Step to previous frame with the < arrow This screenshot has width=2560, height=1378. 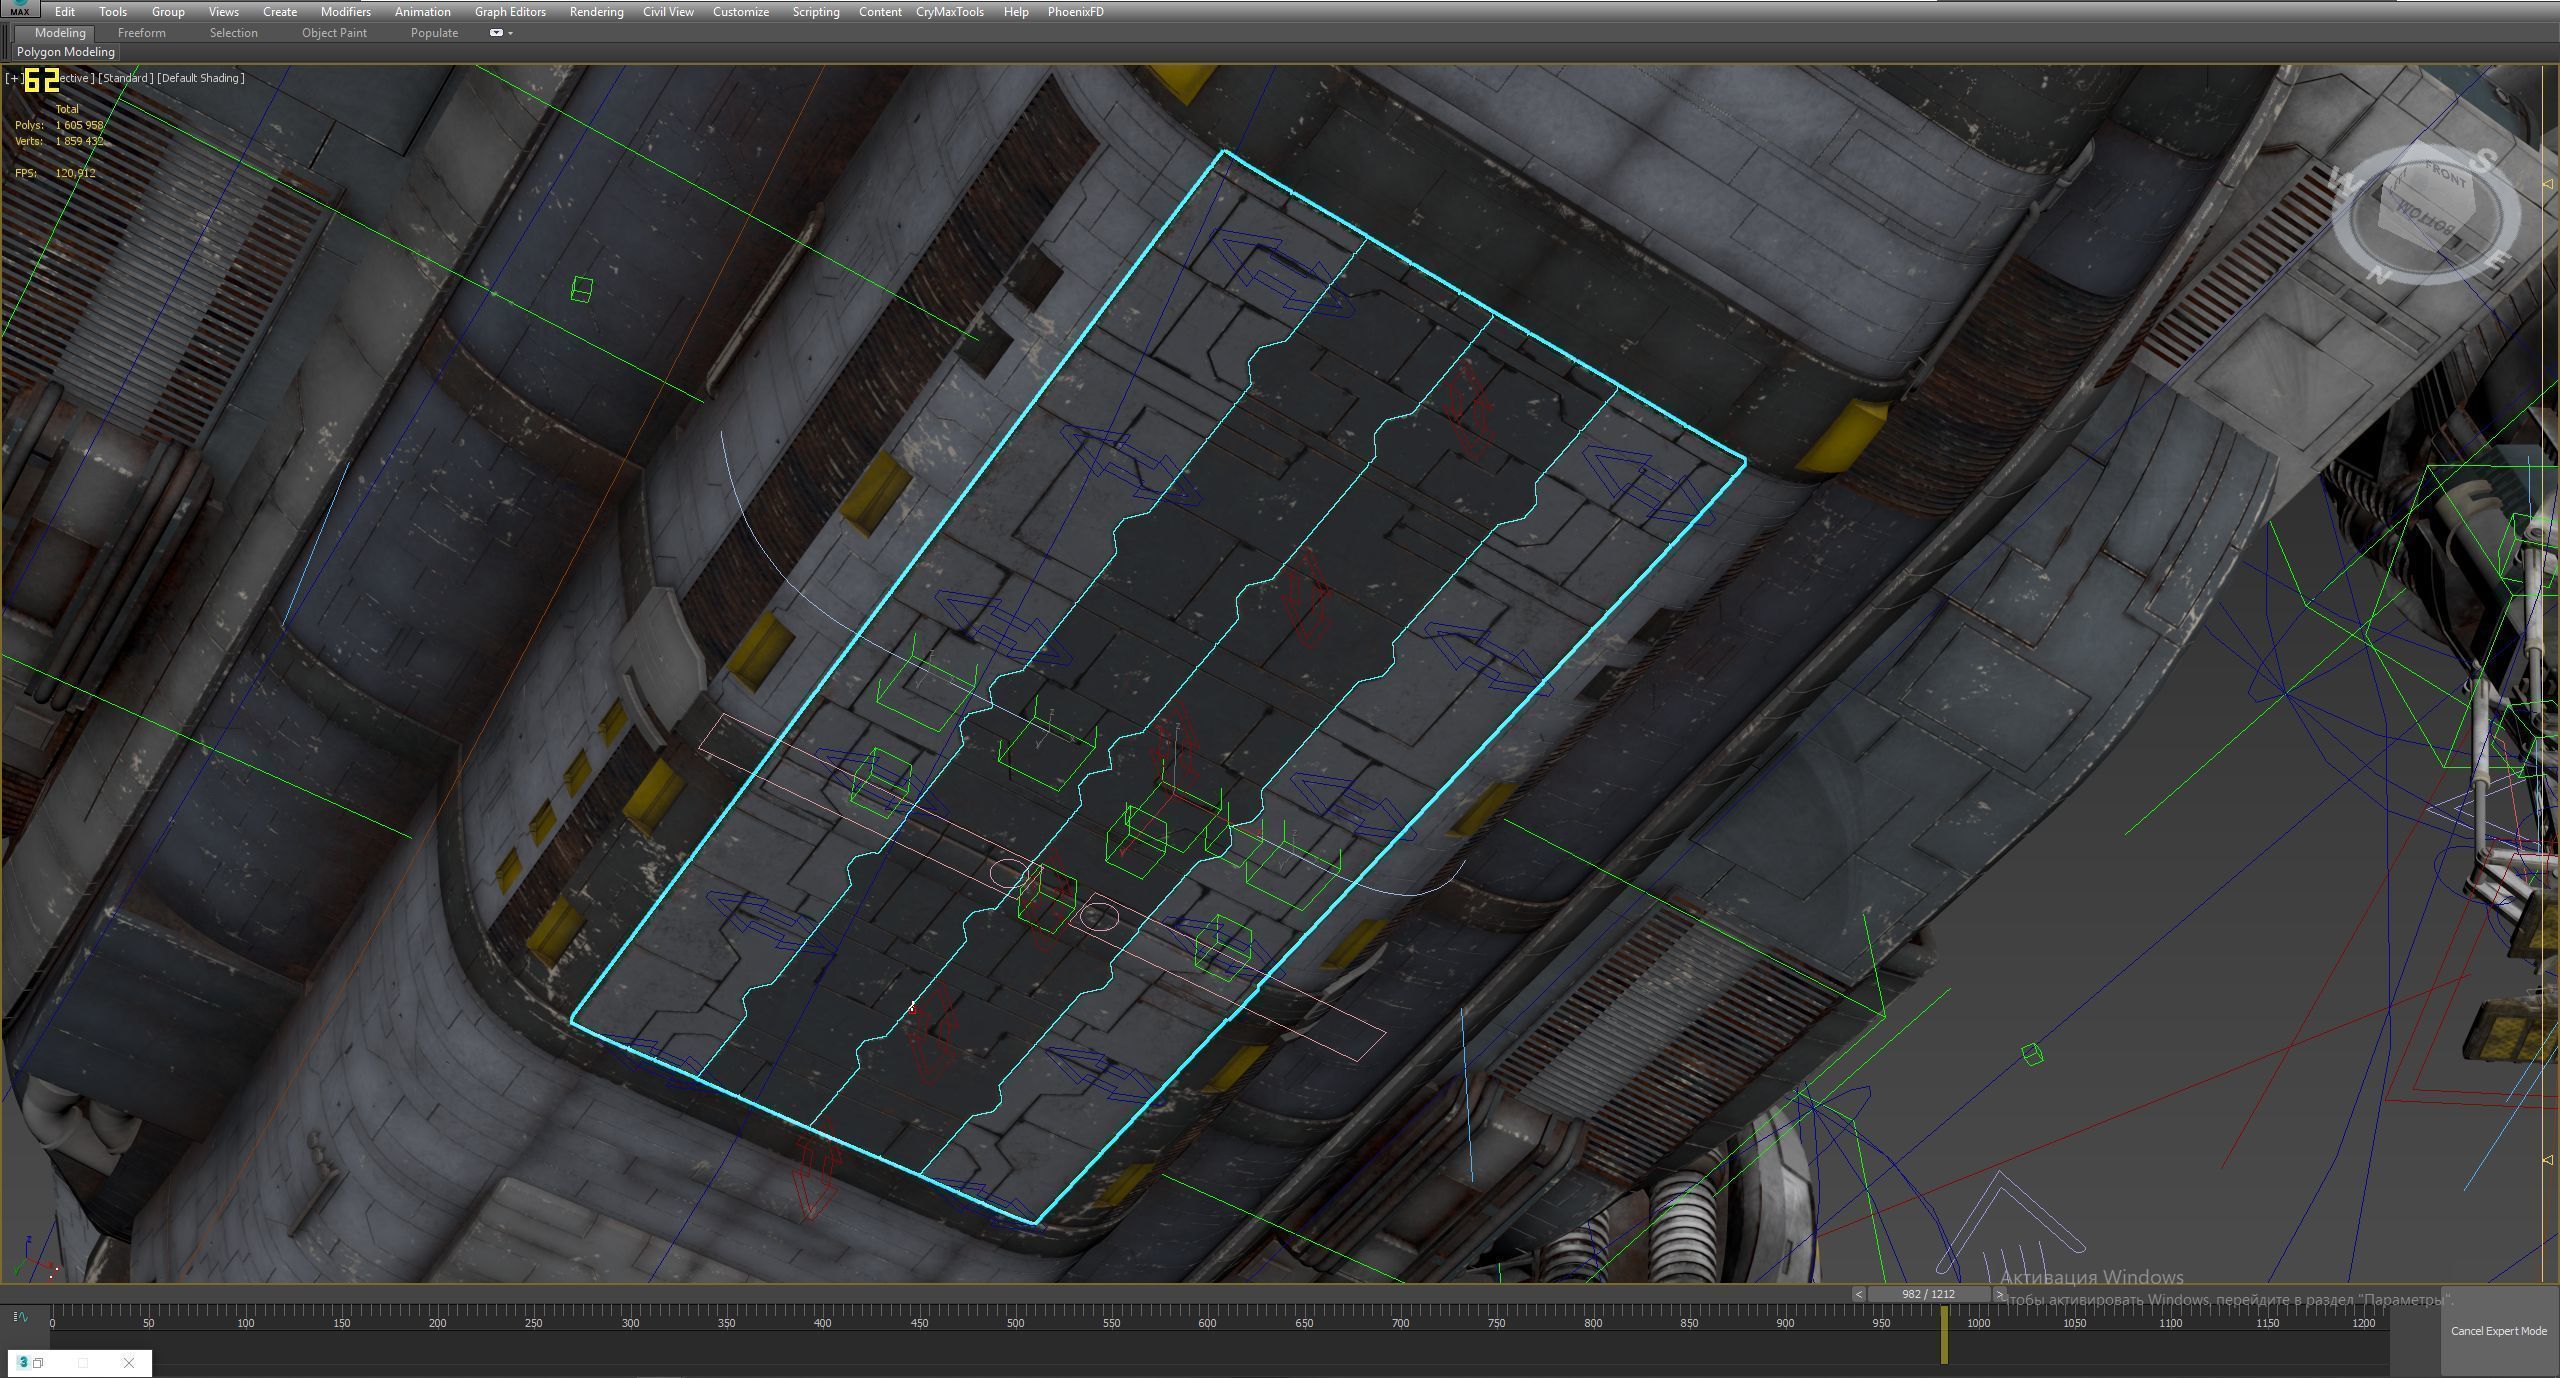point(1858,1294)
